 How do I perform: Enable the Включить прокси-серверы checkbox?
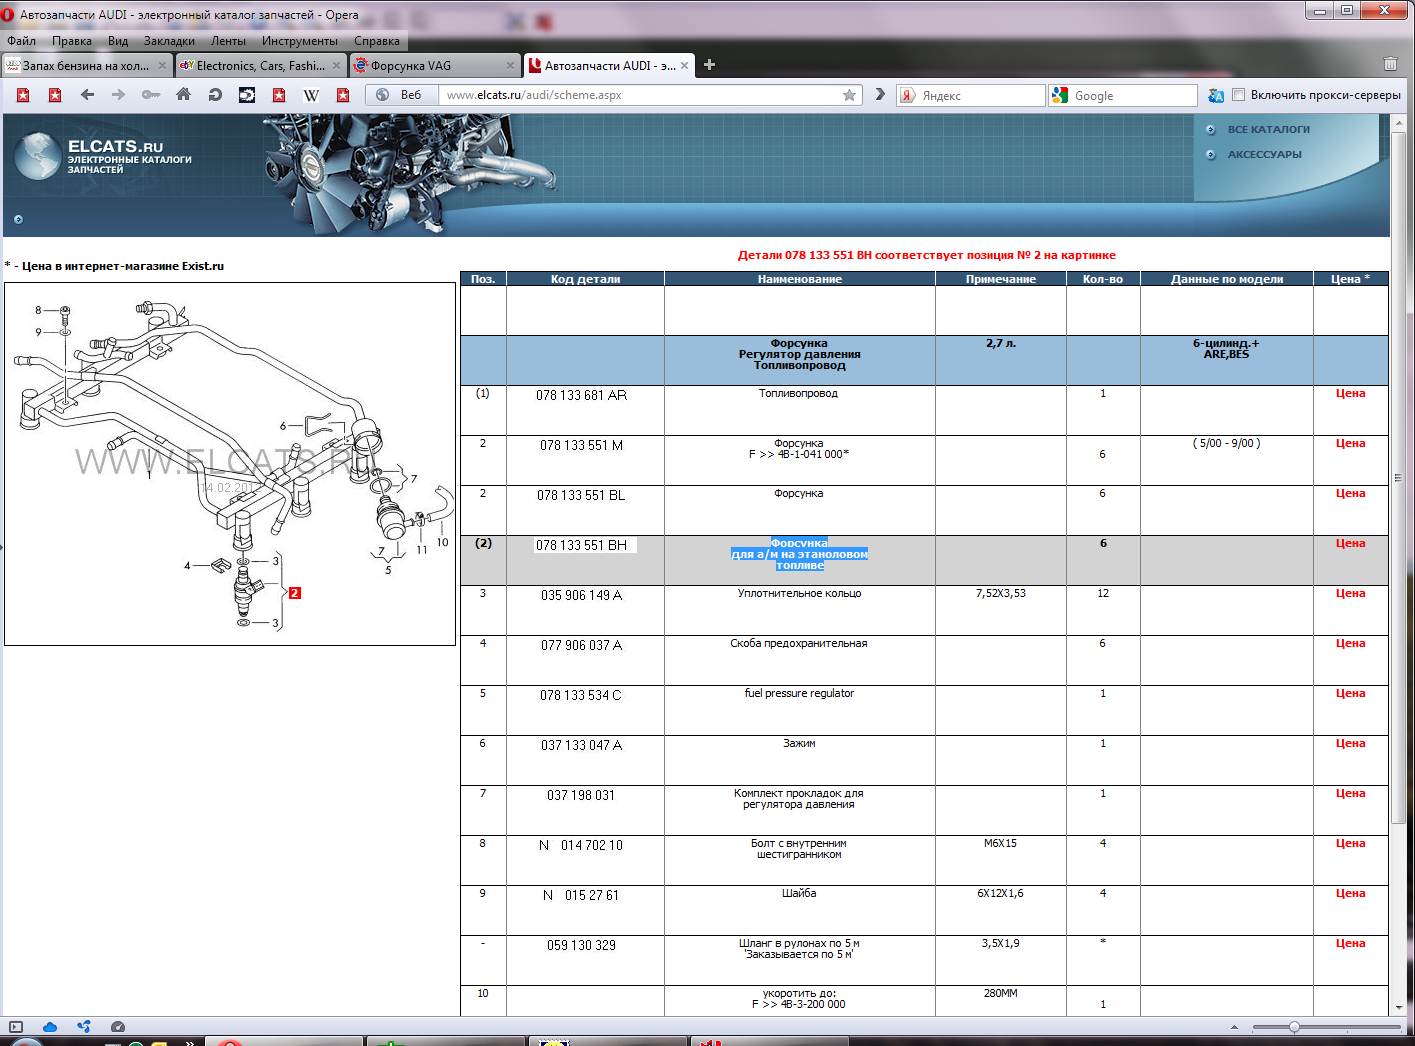click(1239, 95)
